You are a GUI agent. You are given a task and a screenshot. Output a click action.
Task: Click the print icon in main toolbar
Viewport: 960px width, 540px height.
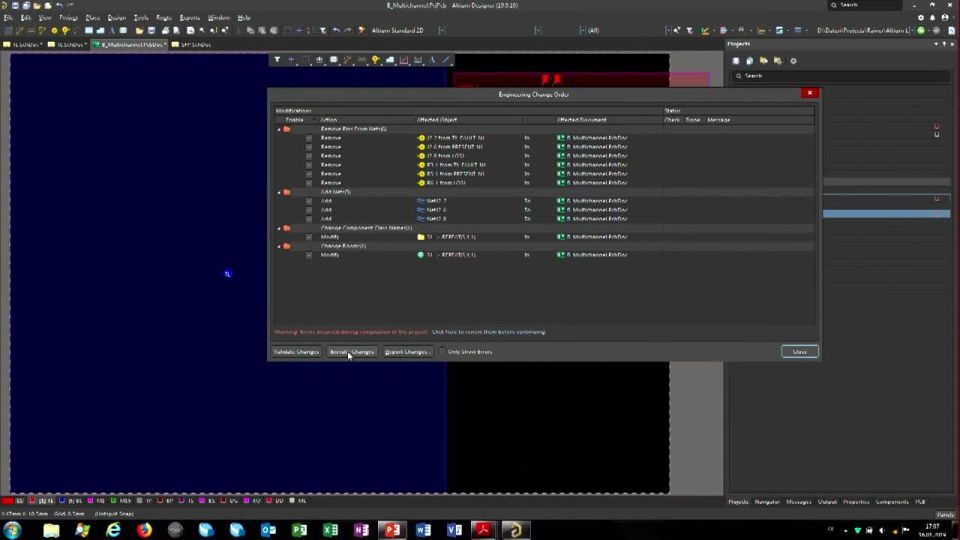165,30
